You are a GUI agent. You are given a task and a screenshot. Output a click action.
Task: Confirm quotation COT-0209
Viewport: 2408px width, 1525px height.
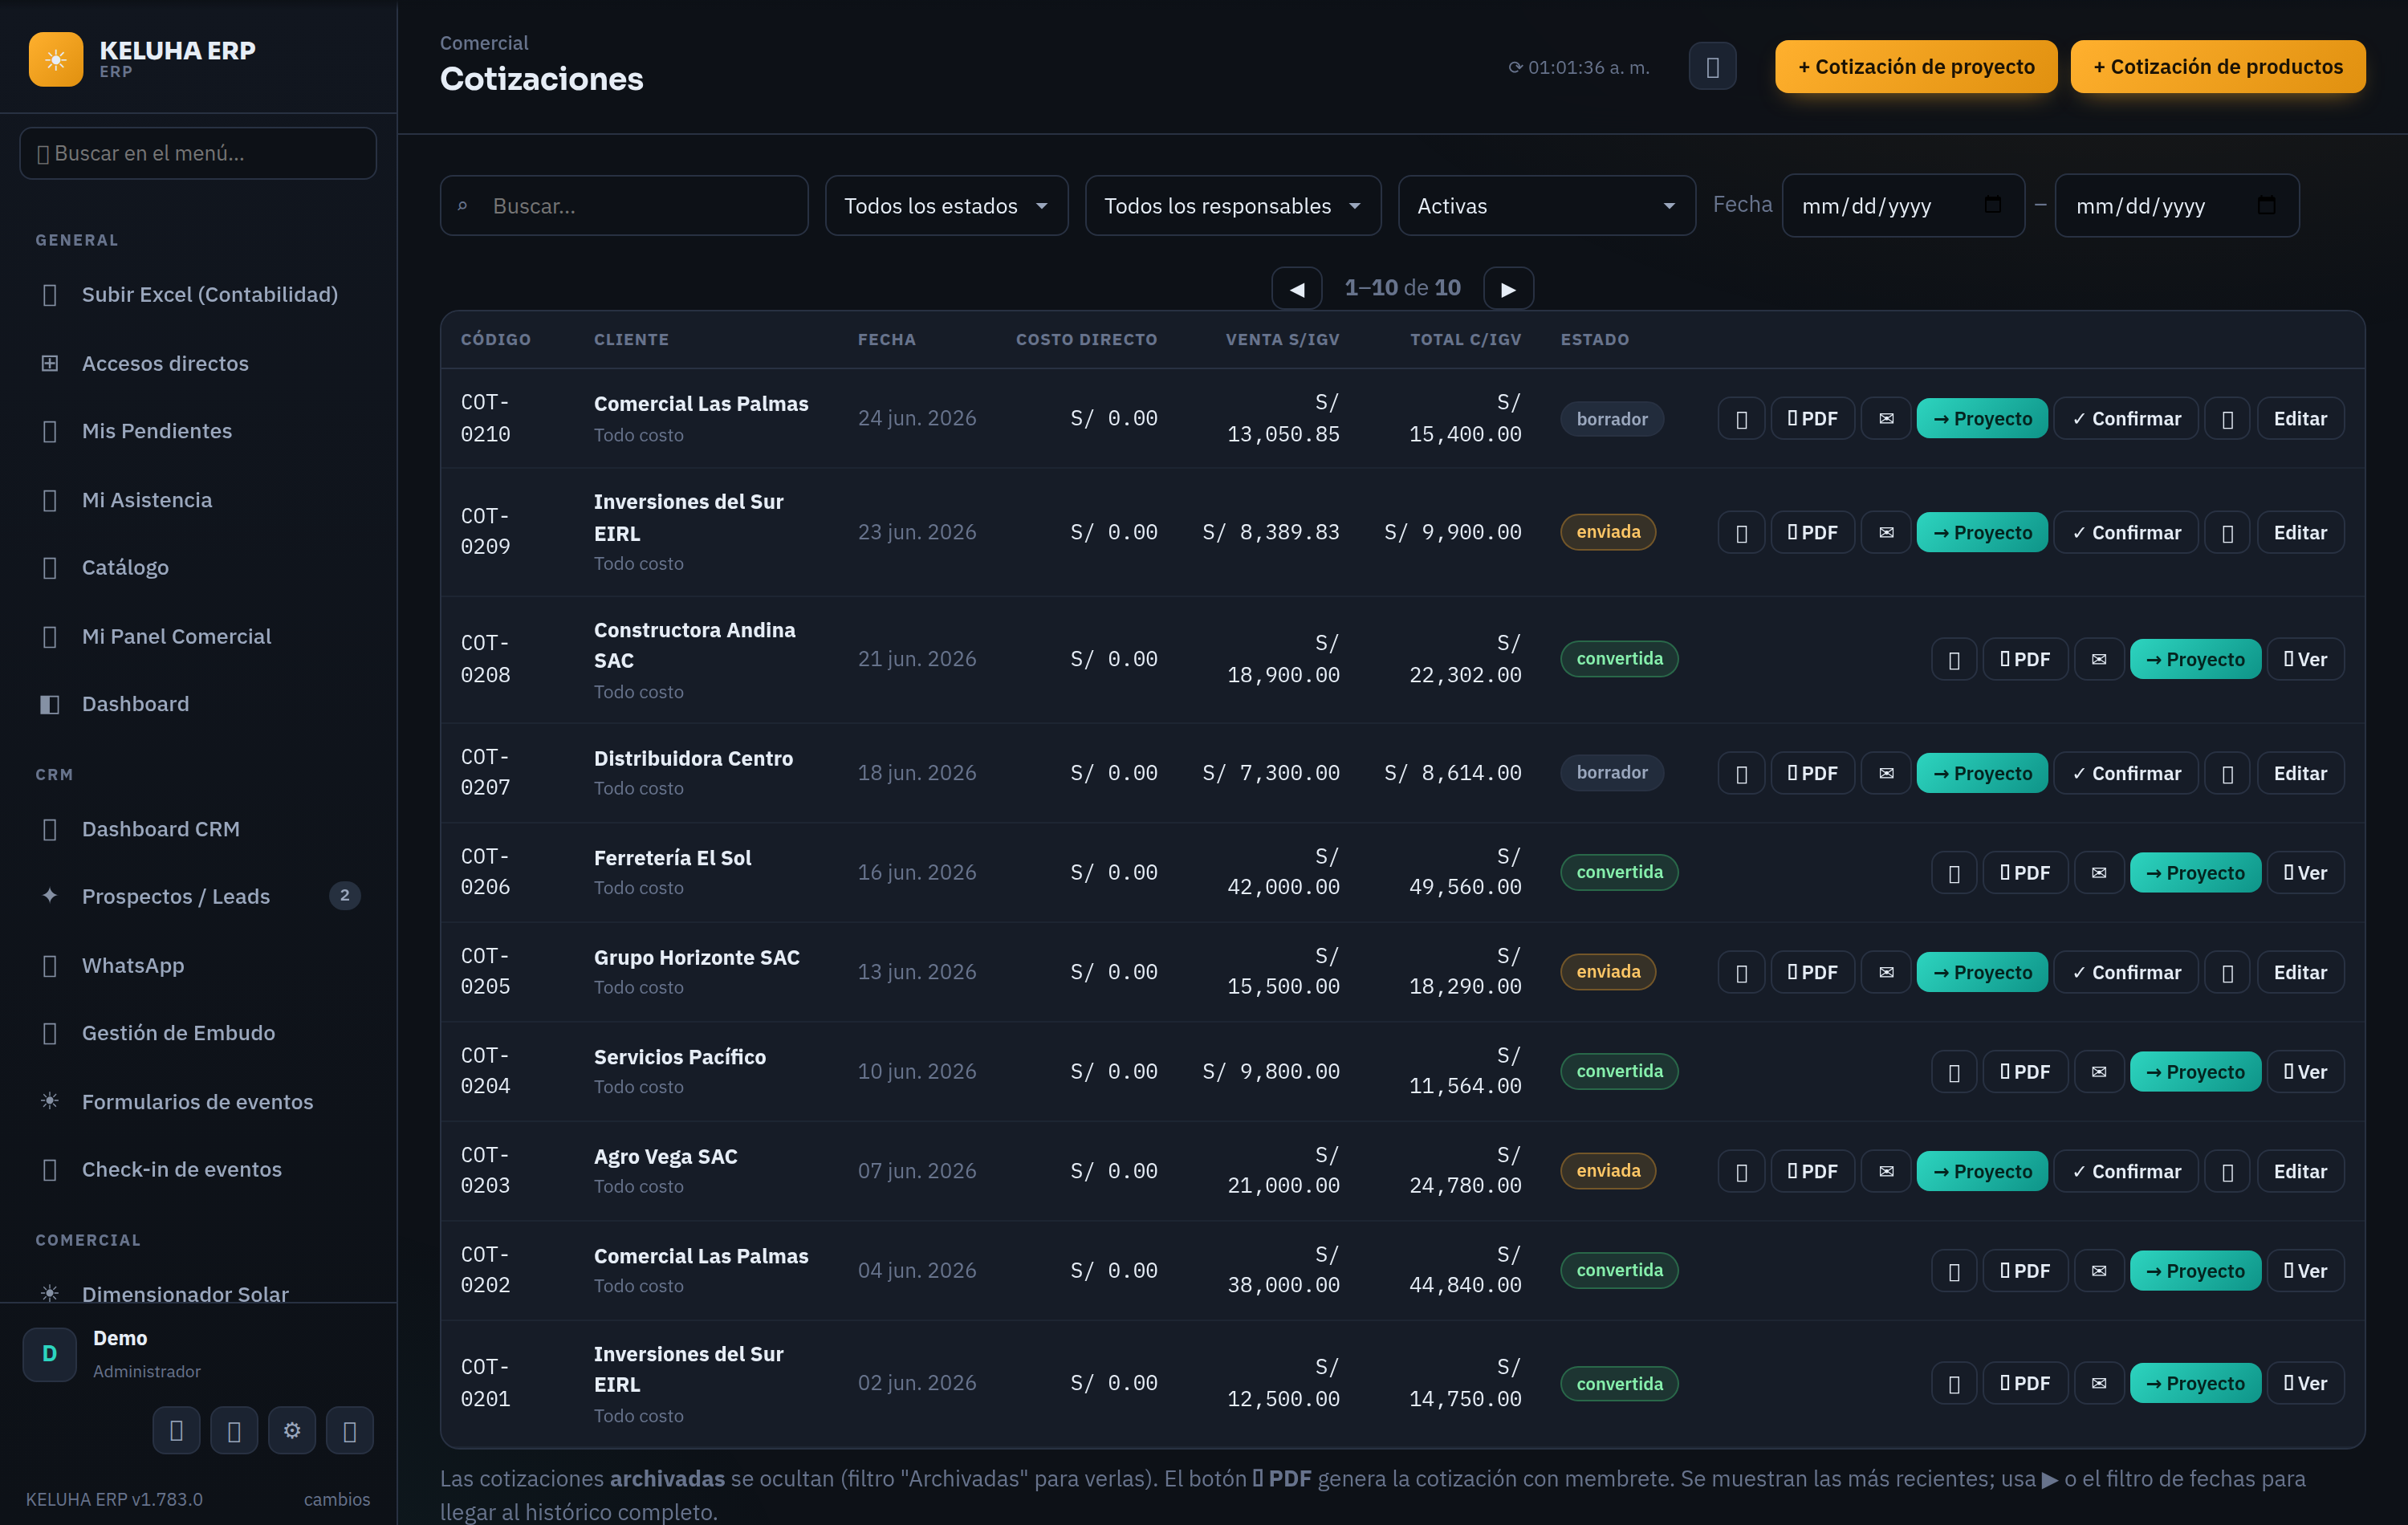click(x=2125, y=532)
